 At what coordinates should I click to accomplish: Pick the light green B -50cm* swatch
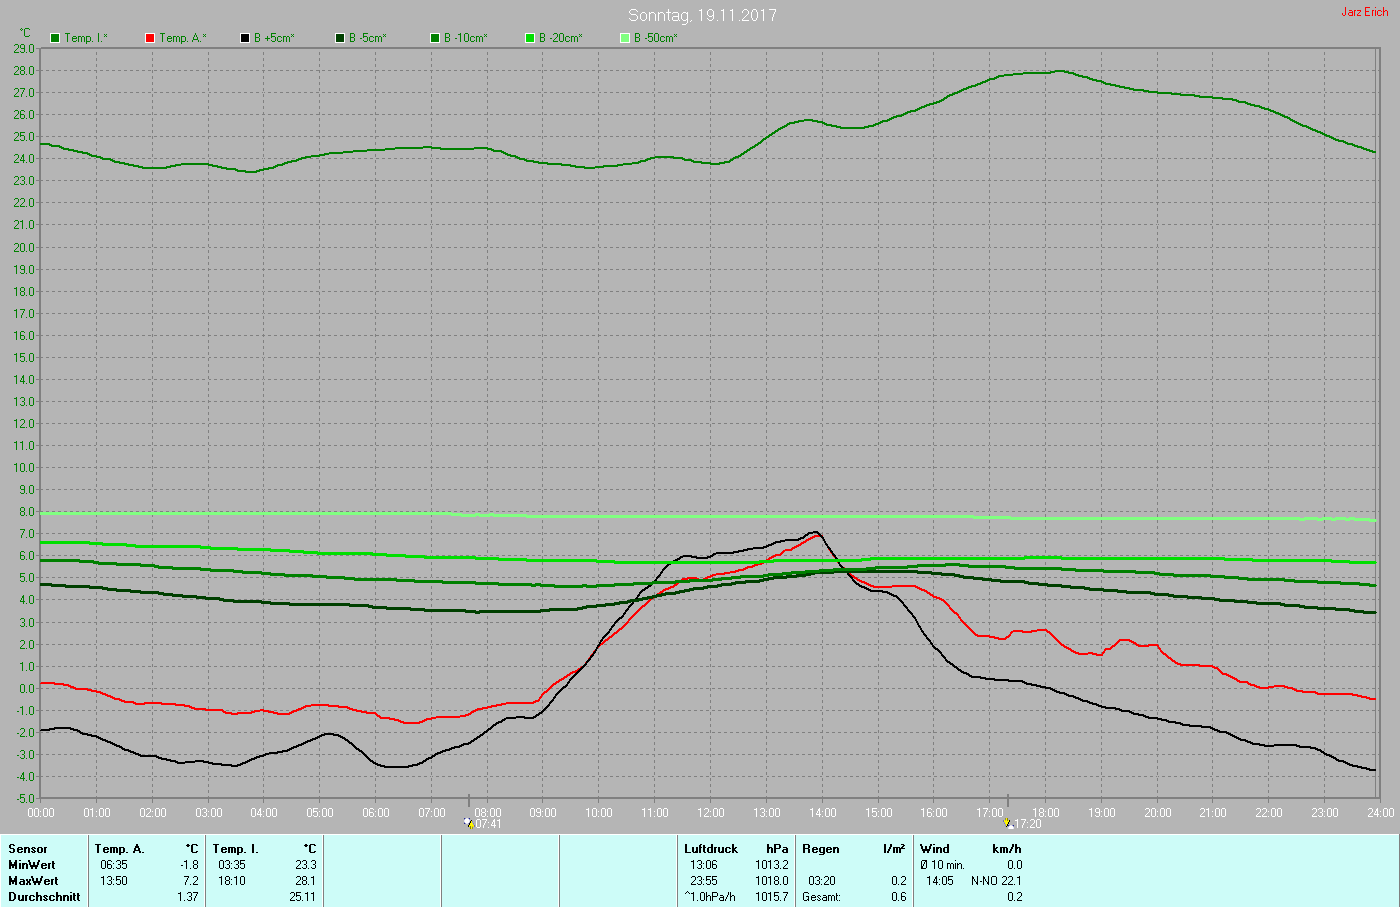pyautogui.click(x=625, y=38)
